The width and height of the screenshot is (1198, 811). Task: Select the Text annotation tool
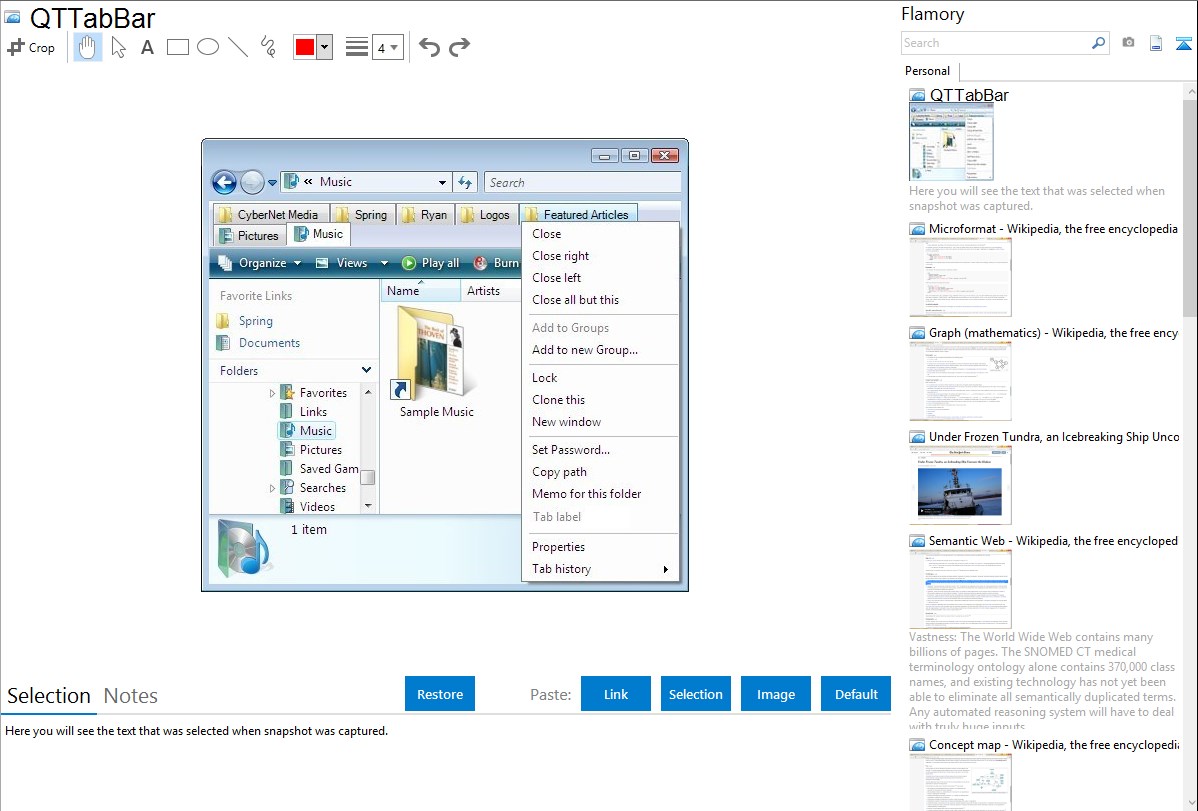point(147,47)
